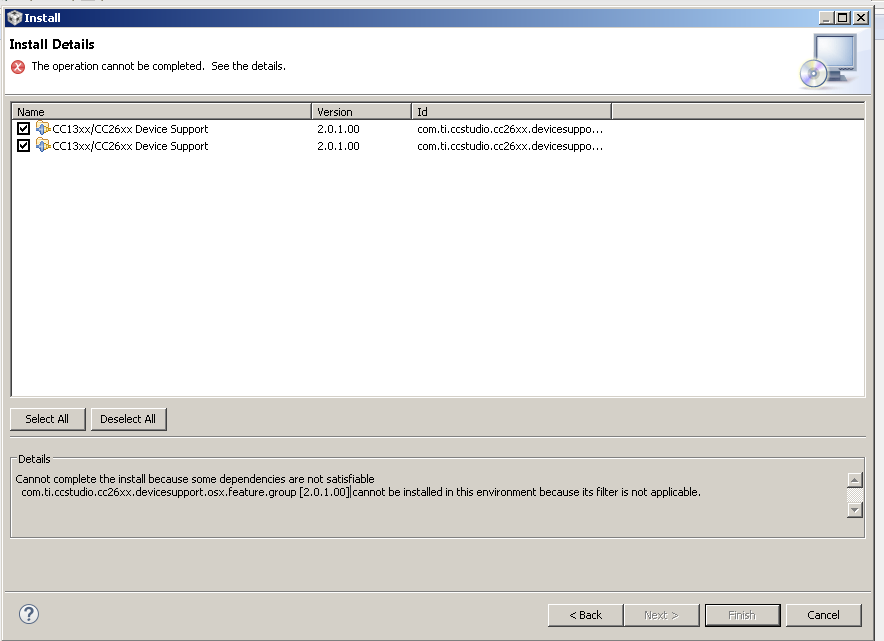Select the first row's com.ti.ccstudio Id cell

pyautogui.click(x=510, y=129)
